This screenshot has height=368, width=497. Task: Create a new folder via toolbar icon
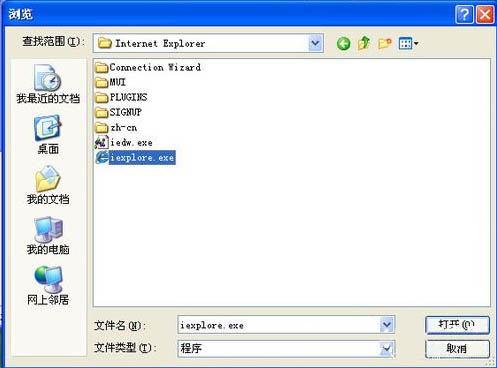(384, 44)
